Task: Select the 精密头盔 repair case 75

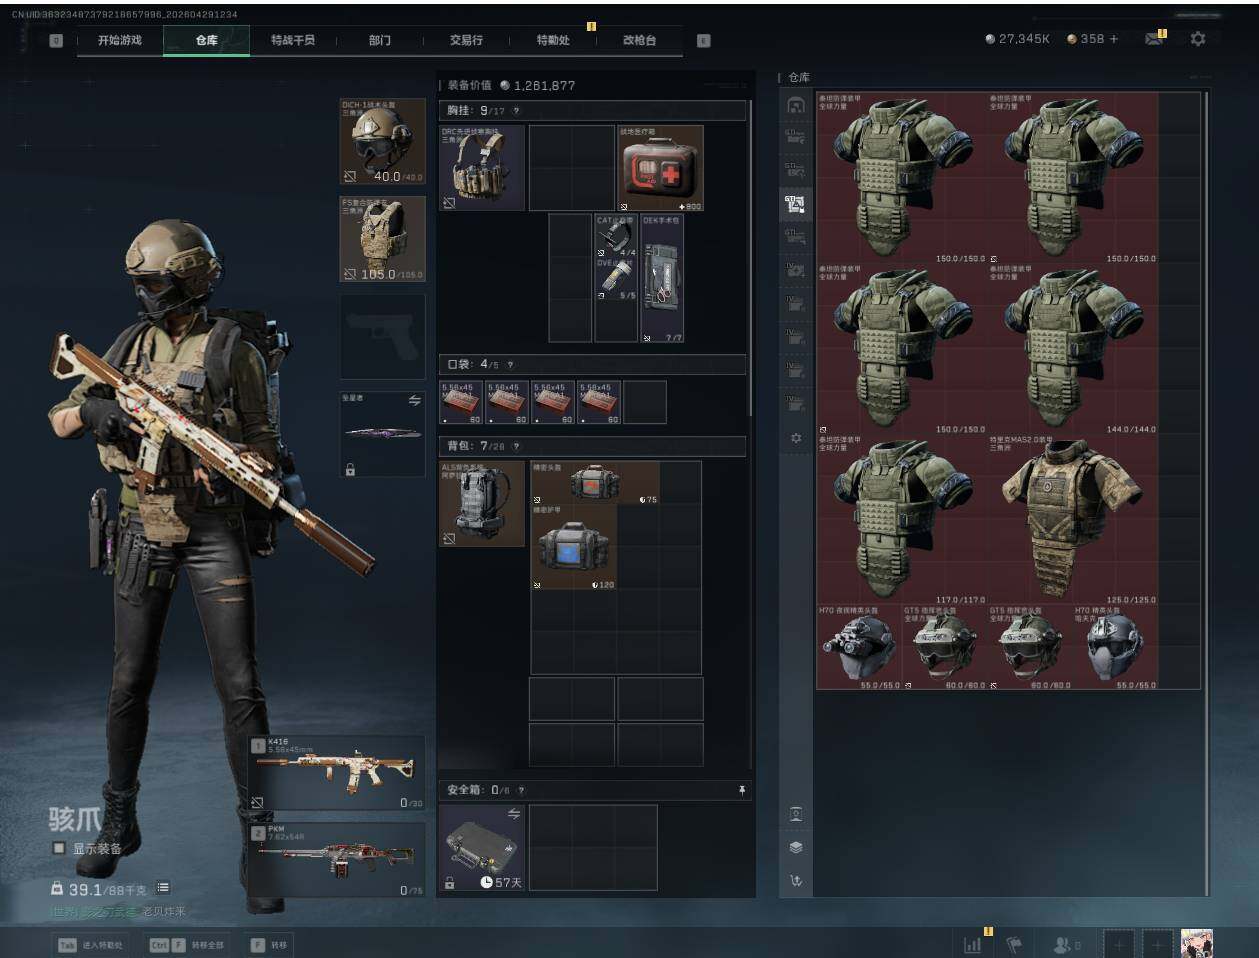Action: click(595, 483)
